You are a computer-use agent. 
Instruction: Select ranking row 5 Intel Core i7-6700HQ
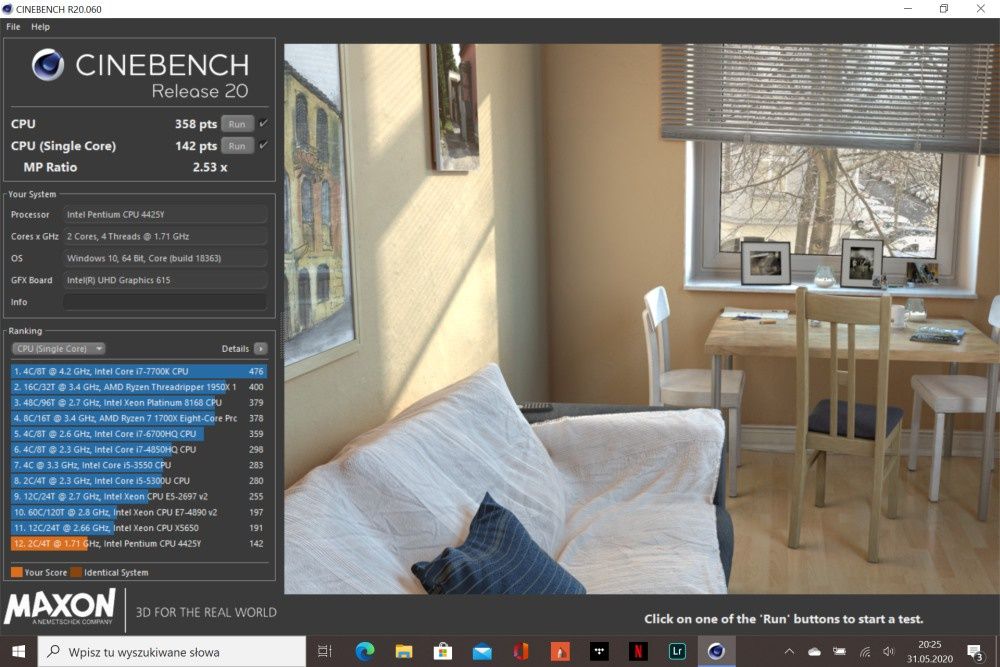(x=138, y=434)
